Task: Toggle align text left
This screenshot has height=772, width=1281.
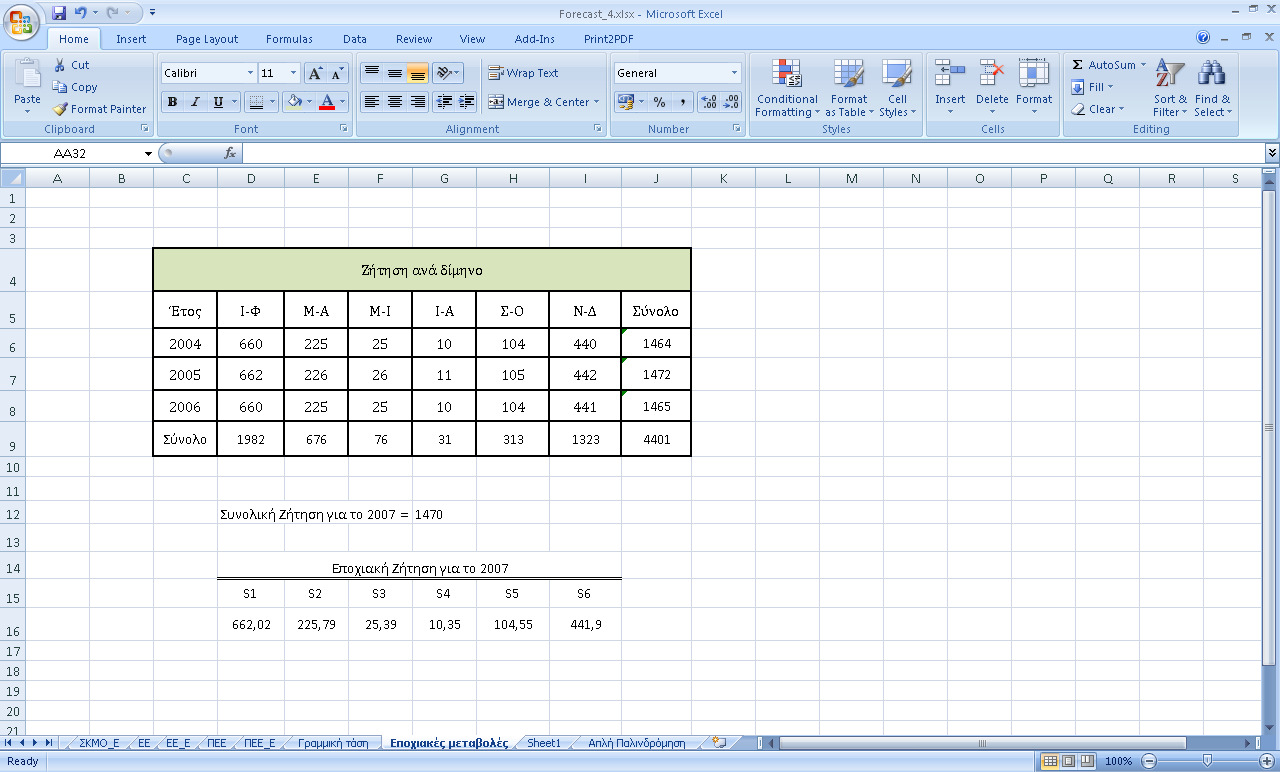Action: click(371, 102)
